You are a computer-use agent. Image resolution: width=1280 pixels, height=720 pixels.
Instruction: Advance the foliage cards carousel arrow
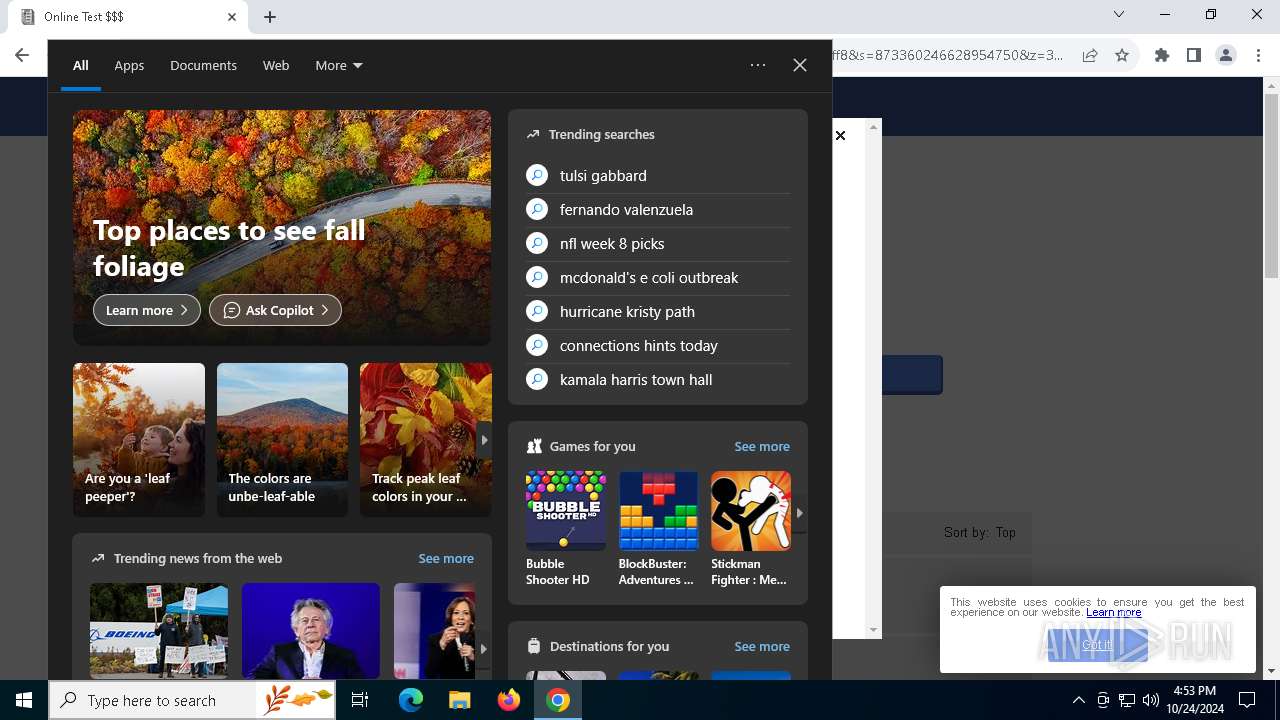tap(484, 440)
